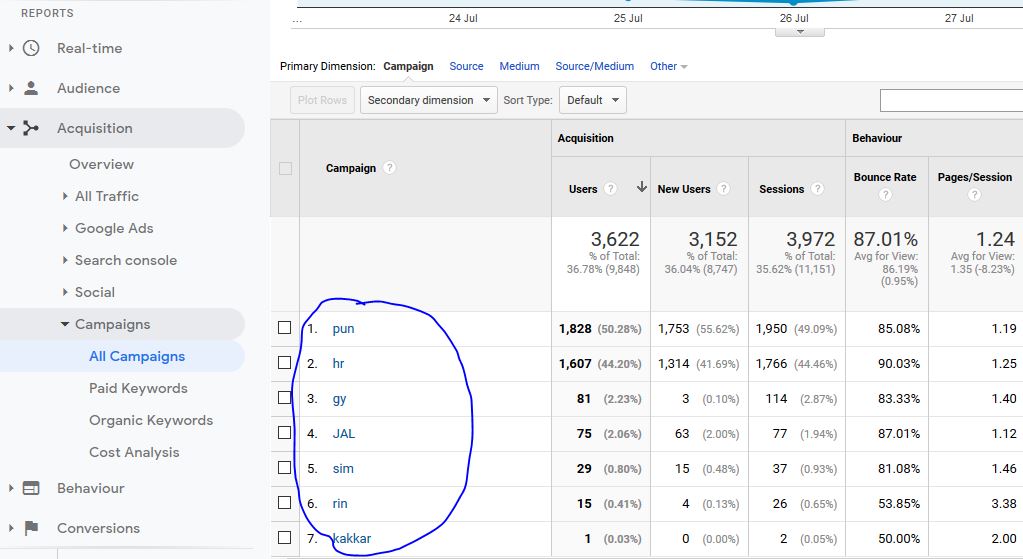Screen dimensions: 1023x559
Task: Click the 1,828 users value for pun
Action: coord(575,329)
